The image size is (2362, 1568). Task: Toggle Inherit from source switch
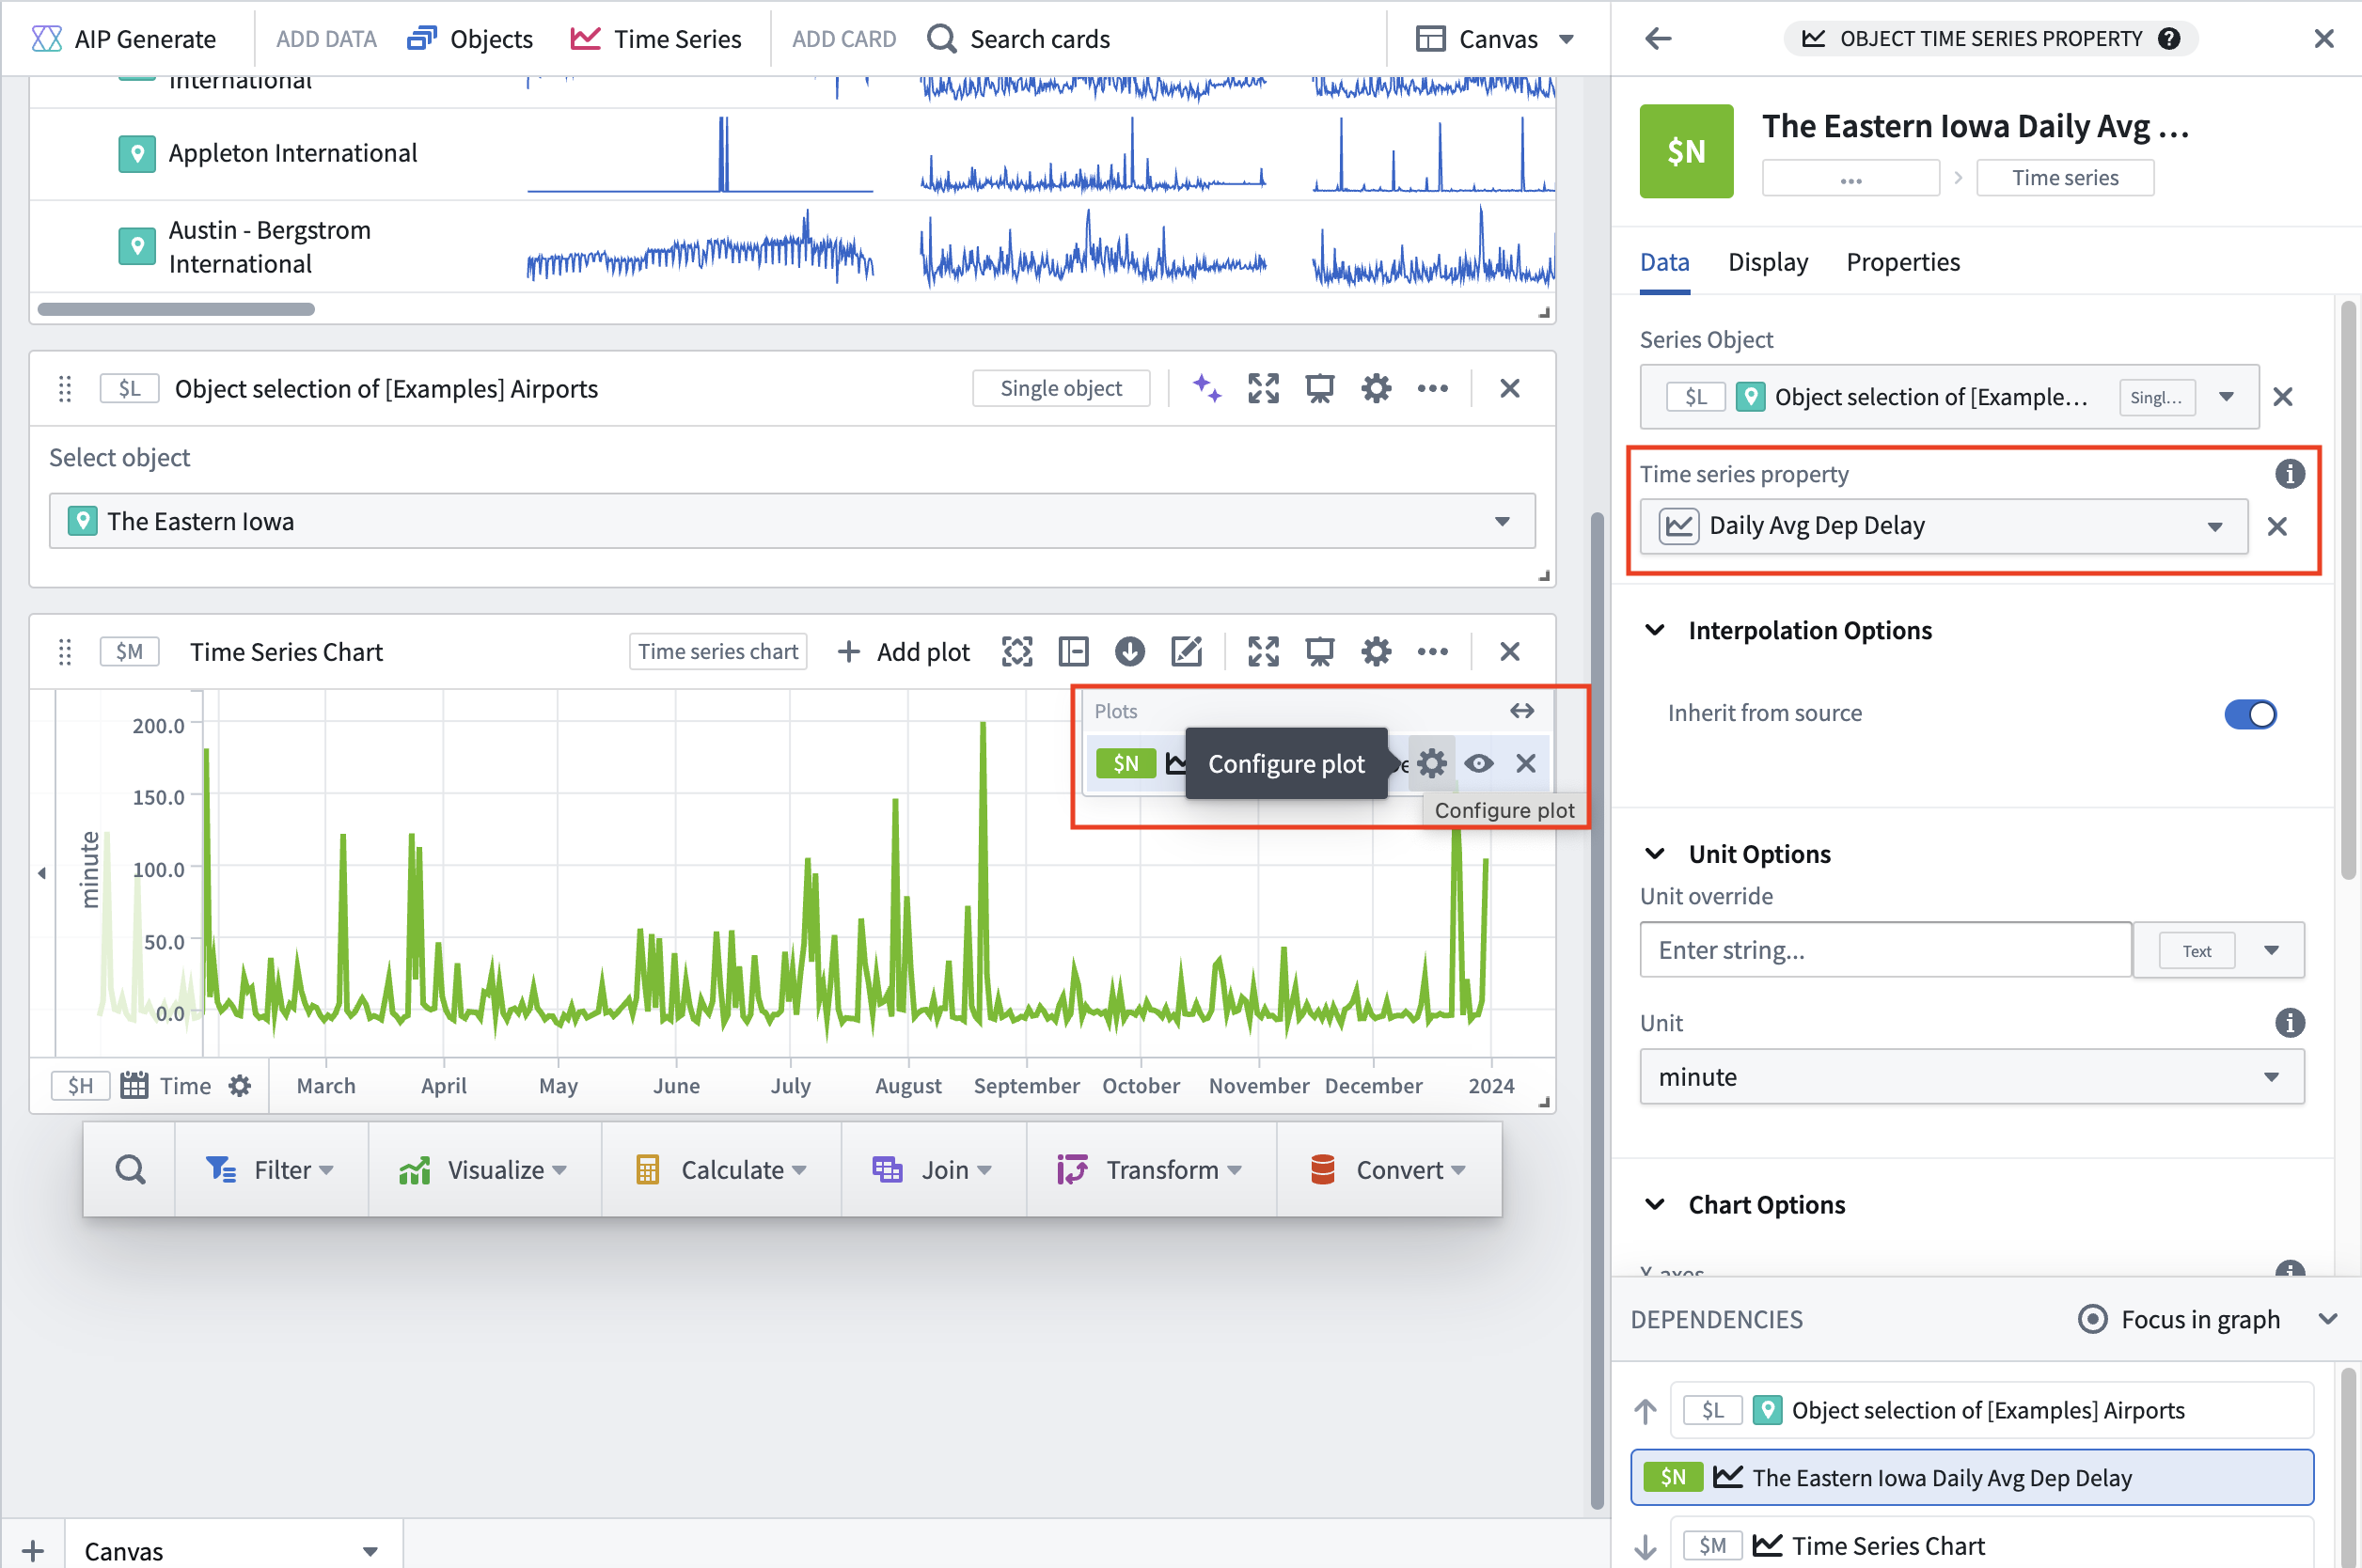coord(2250,714)
